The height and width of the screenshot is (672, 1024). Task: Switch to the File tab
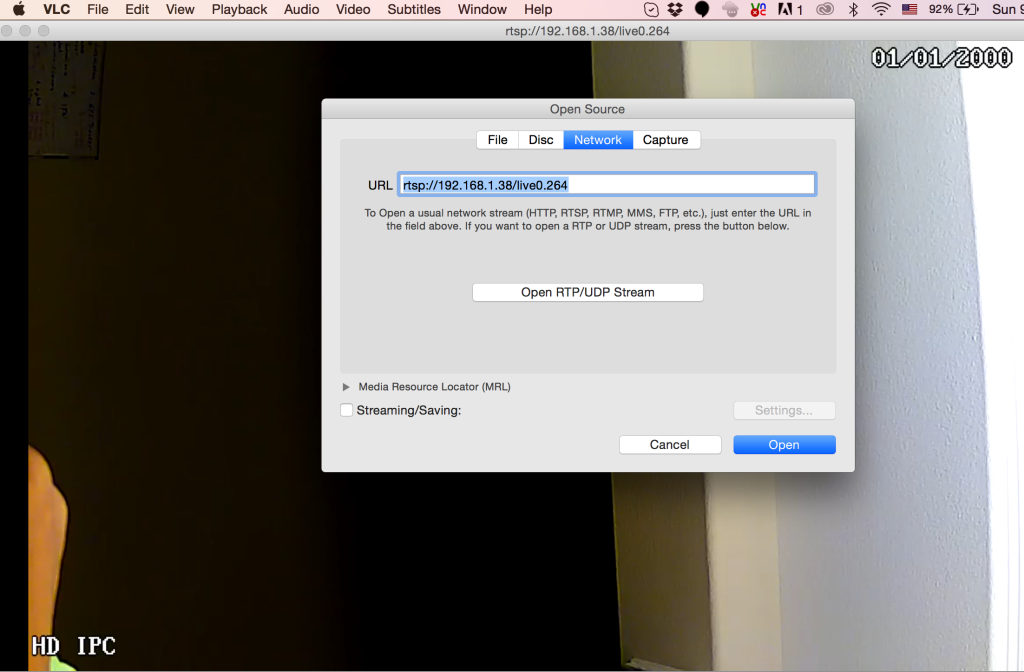[498, 140]
